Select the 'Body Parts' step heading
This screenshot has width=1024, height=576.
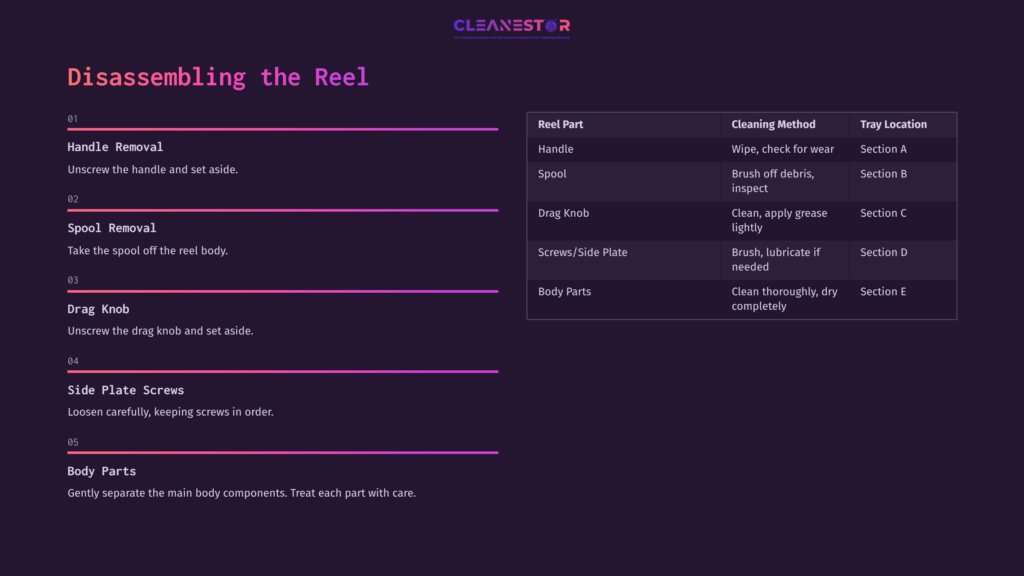click(x=101, y=471)
